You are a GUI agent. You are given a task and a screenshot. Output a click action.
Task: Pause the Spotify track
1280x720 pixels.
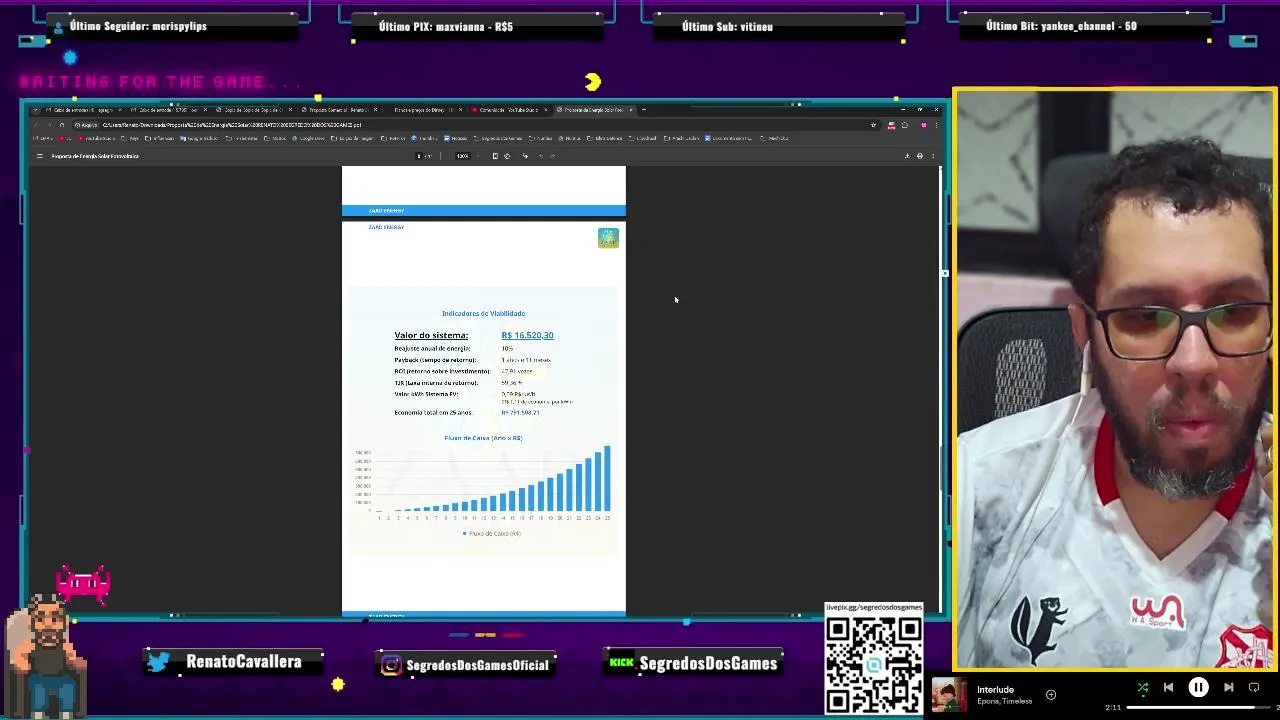[1198, 687]
